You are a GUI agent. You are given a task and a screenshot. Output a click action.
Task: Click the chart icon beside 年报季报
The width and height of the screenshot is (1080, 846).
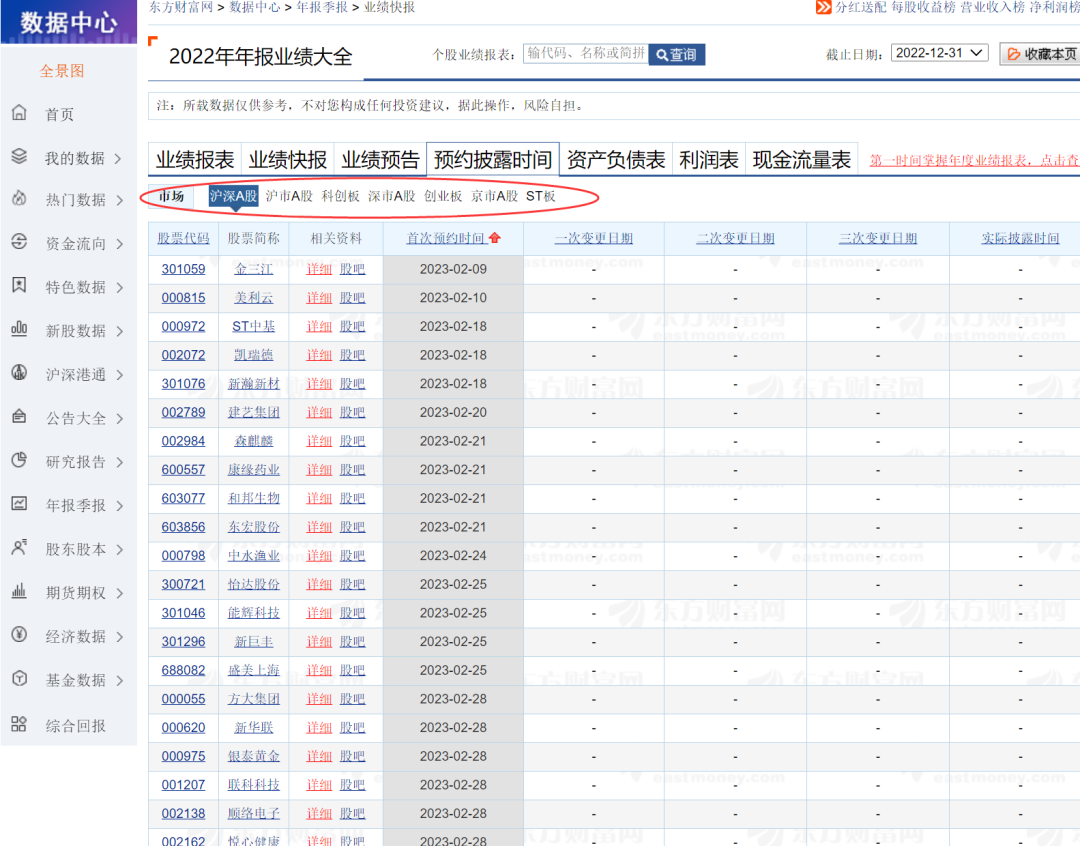[x=19, y=504]
